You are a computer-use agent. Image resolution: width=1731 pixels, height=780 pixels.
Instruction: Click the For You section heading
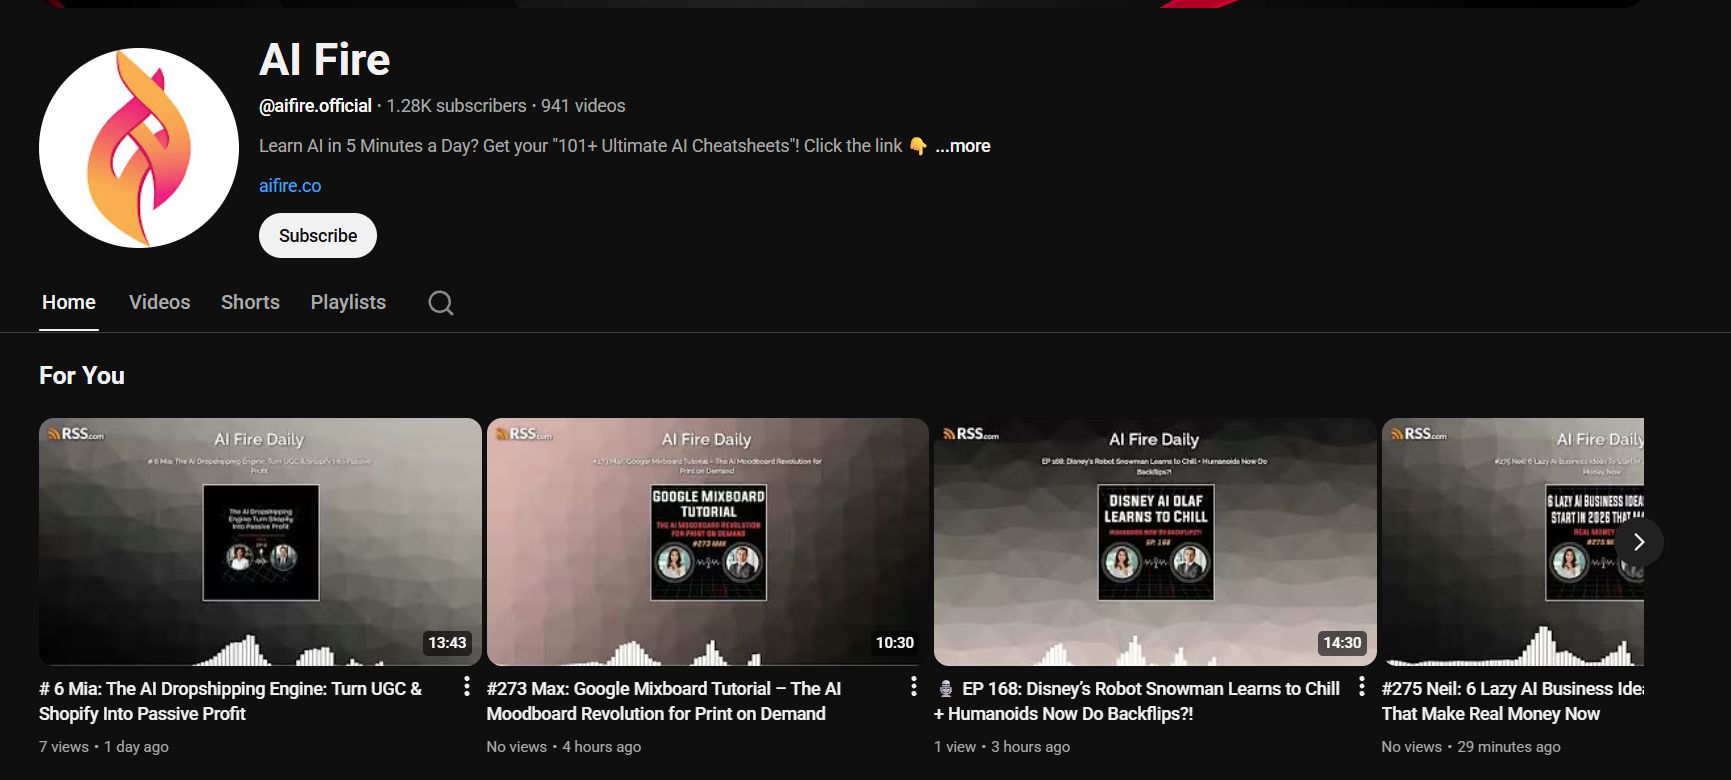click(82, 376)
